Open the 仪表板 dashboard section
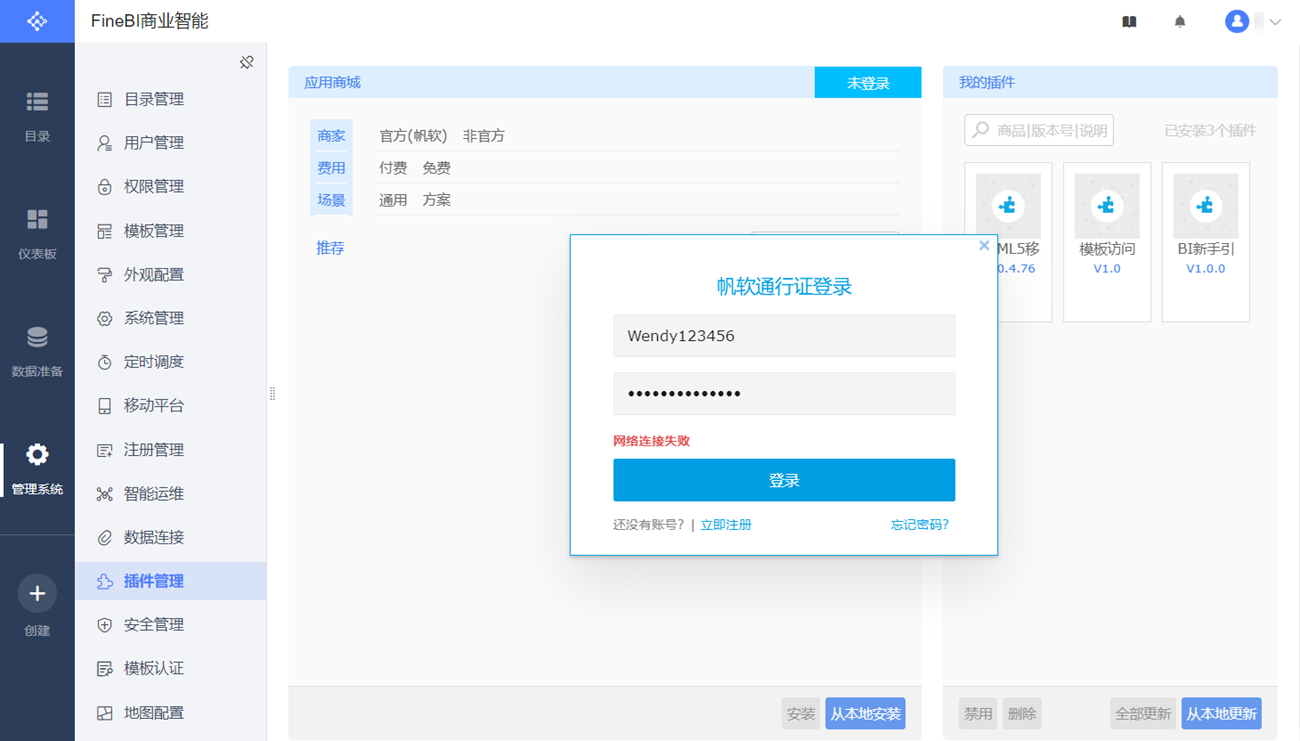This screenshot has width=1300, height=741. pos(37,234)
